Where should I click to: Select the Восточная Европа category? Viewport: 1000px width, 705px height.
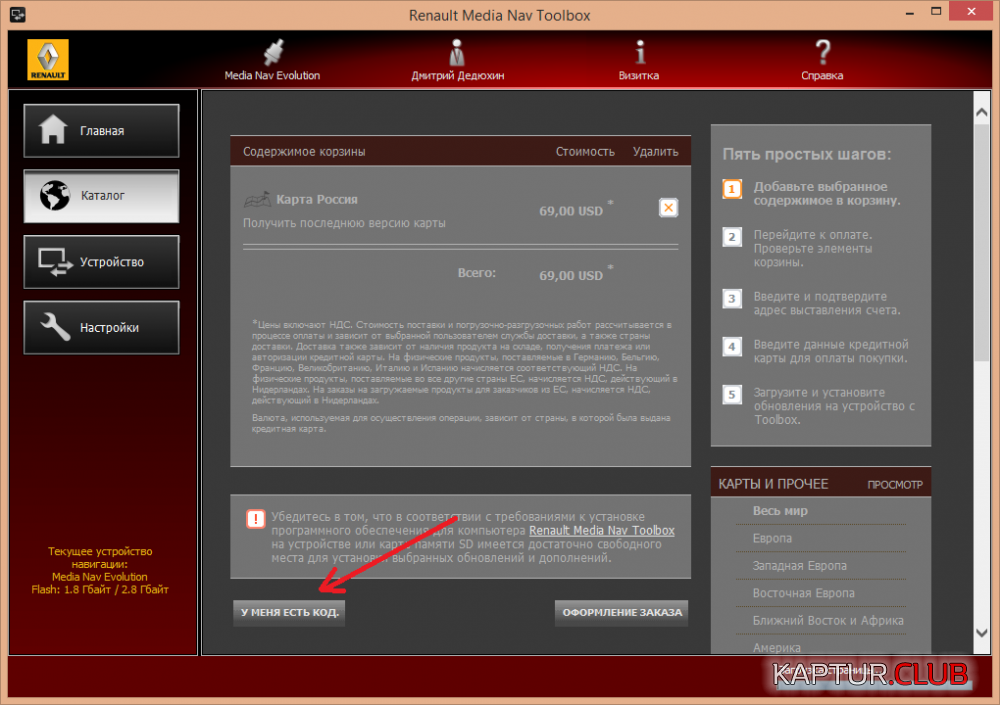[804, 593]
